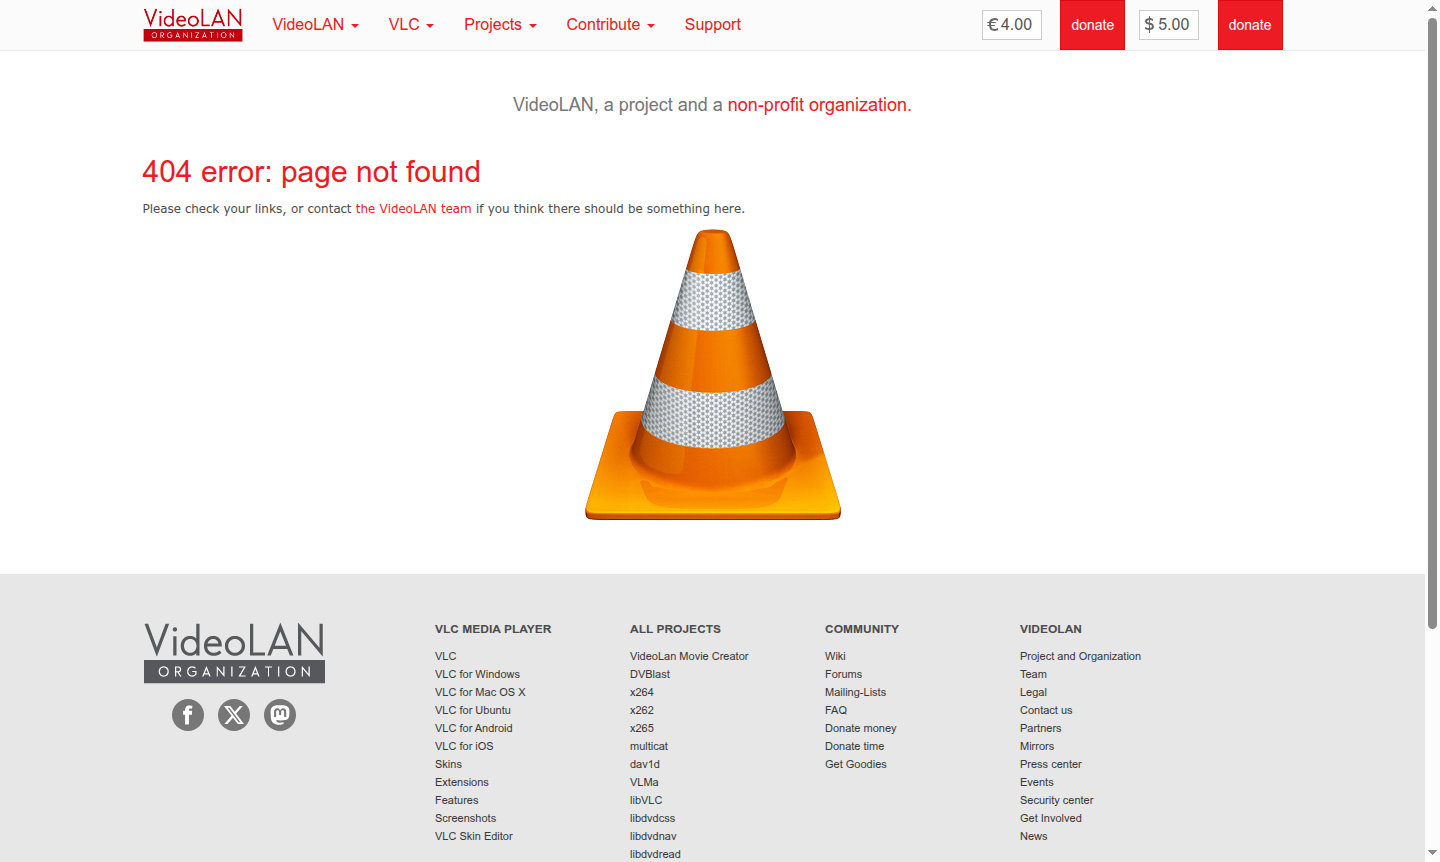Open the Facebook social icon
1440x862 pixels.
click(188, 715)
